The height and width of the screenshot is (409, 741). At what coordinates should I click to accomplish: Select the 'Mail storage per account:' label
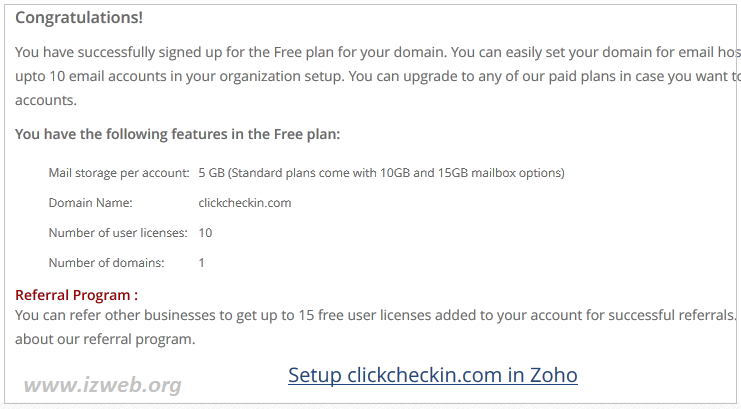(x=119, y=173)
